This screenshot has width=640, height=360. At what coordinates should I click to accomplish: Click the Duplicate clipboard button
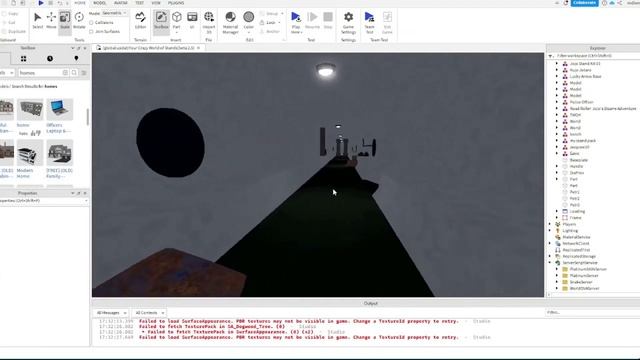coord(14,31)
